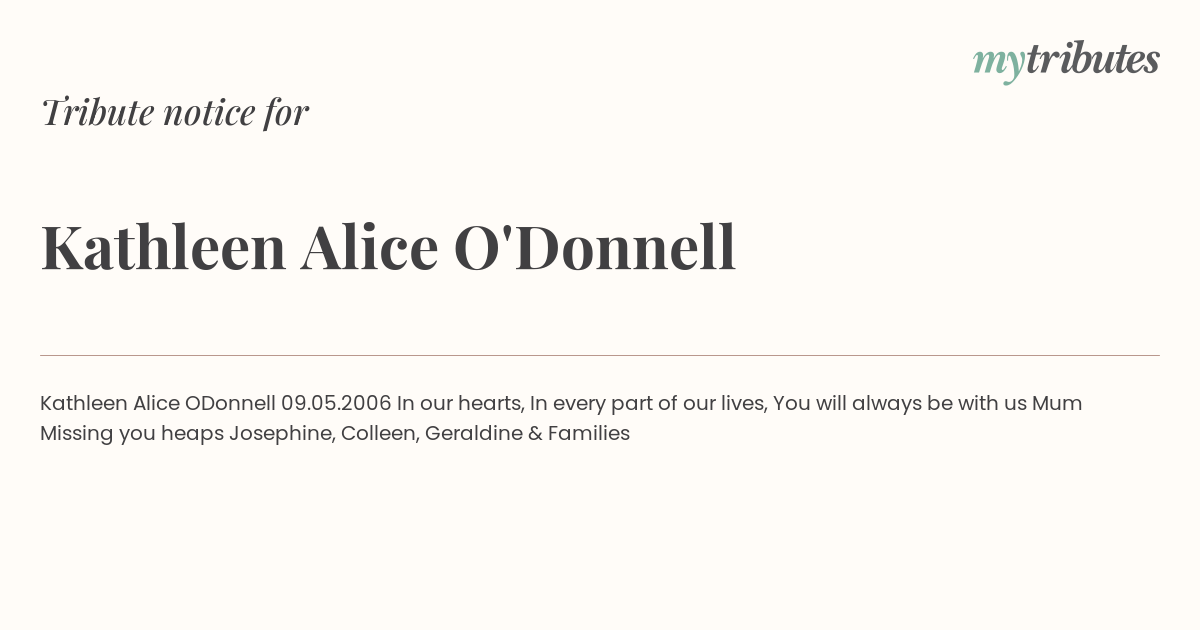Screen dimensions: 1200x630
Task: Click the word "Tribute" in the italic heading
Action: [97, 112]
